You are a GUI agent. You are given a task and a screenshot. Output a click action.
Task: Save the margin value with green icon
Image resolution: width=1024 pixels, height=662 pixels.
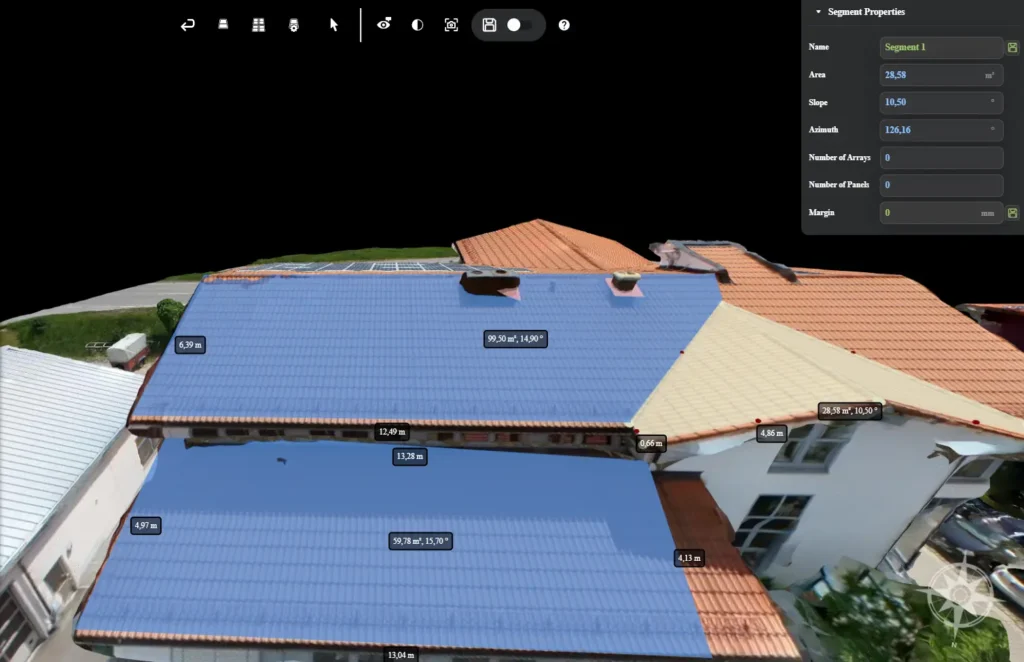pos(1012,213)
